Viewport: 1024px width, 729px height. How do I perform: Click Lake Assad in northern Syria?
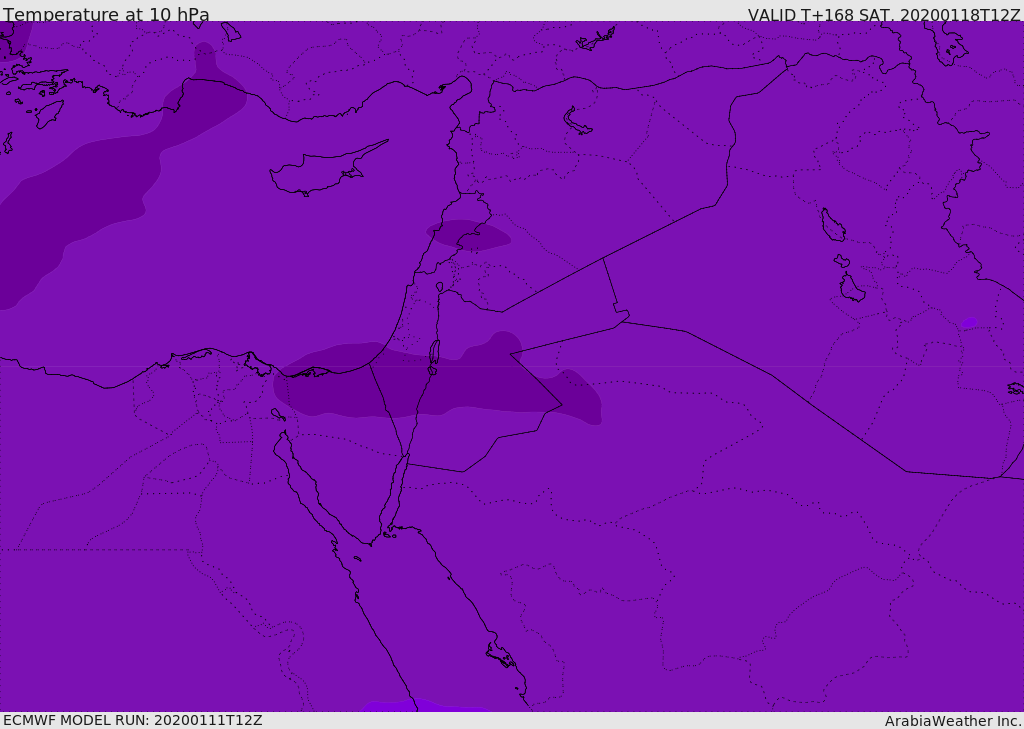pos(577,121)
